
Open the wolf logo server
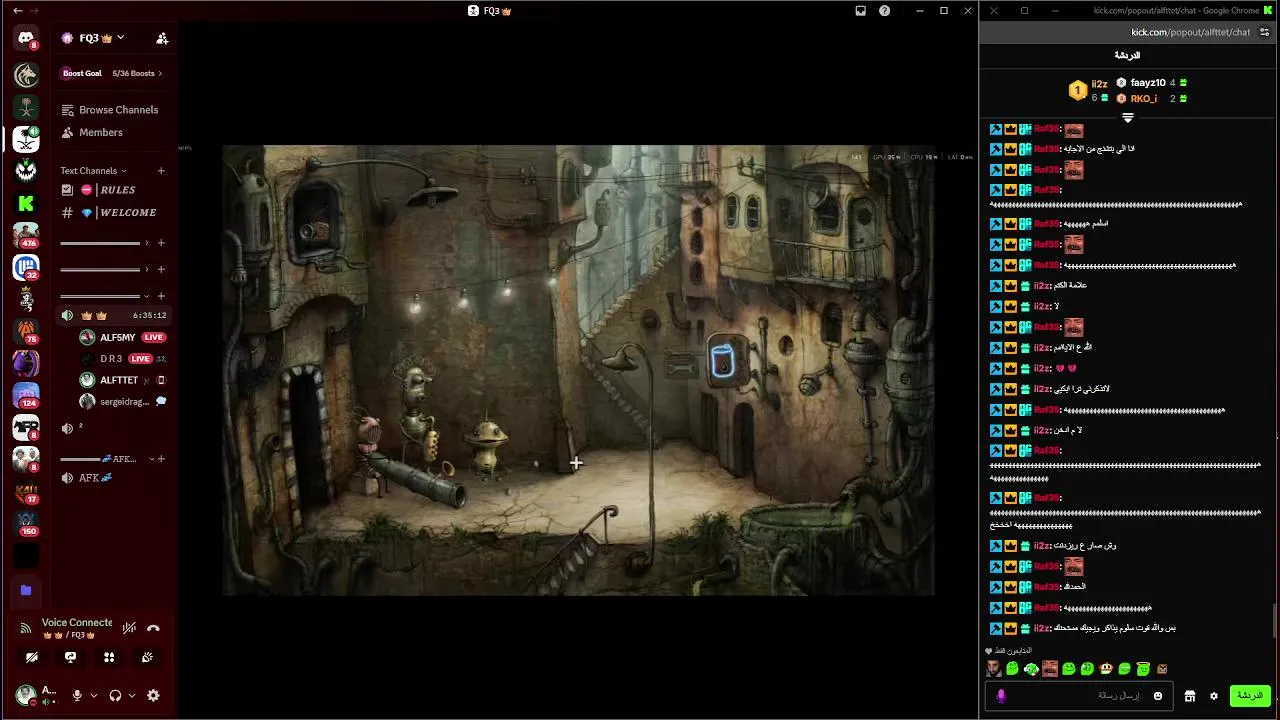coord(26,74)
